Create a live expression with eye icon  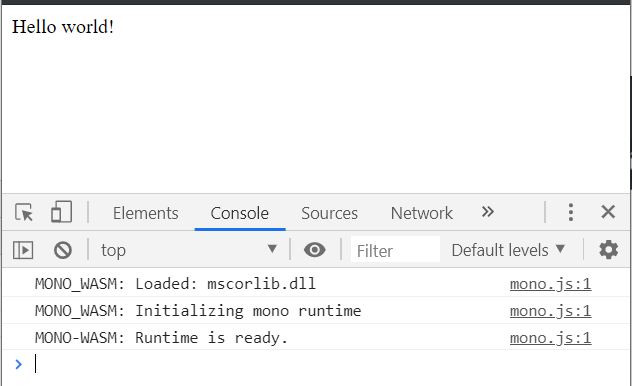click(x=314, y=250)
